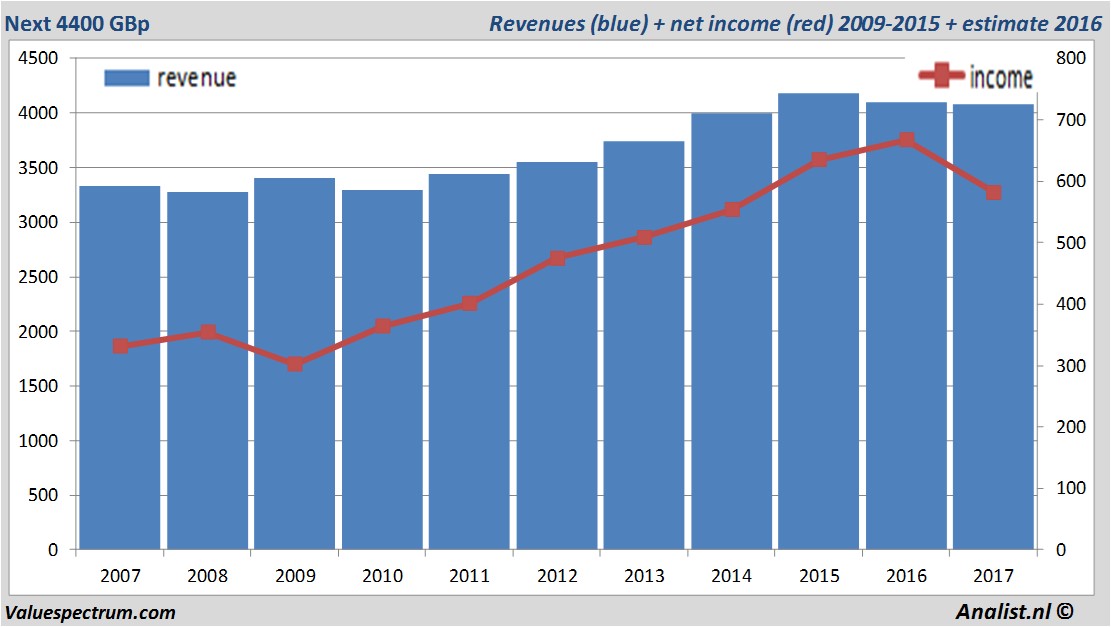
Task: Select the 2009 income data marker
Action: 295,364
